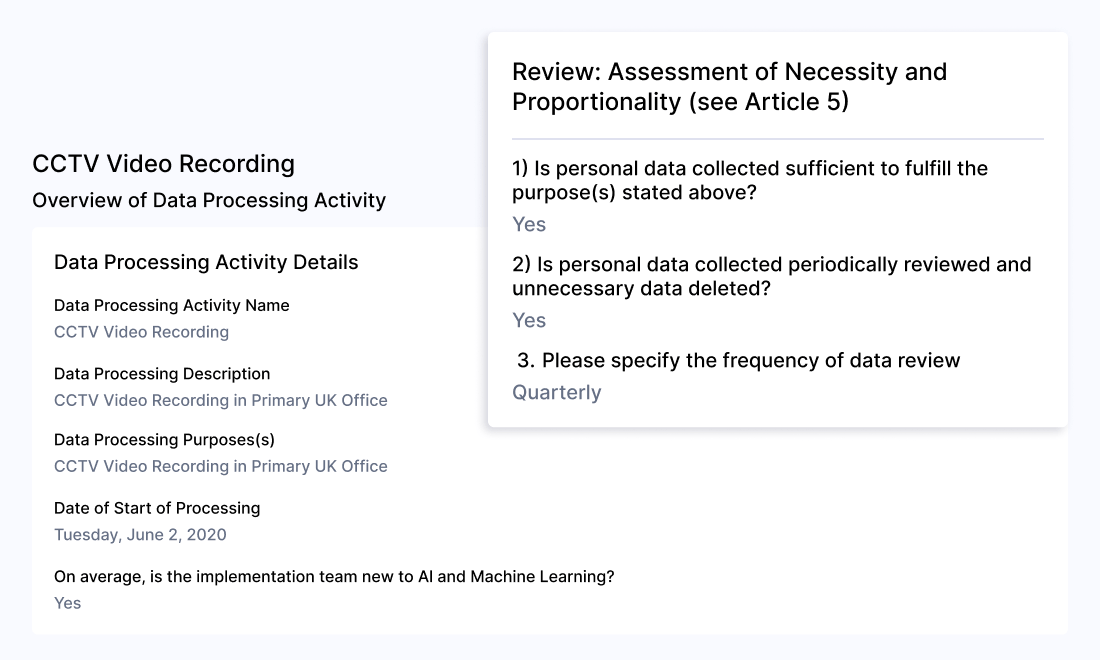The image size is (1100, 660).
Task: Click the Yes answer under question one
Action: tap(528, 224)
